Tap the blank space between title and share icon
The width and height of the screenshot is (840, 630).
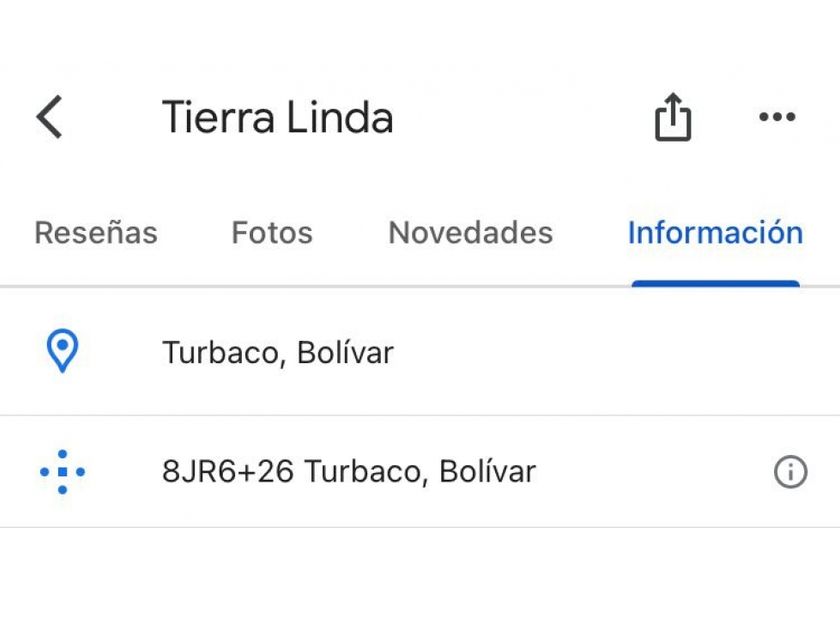520,118
